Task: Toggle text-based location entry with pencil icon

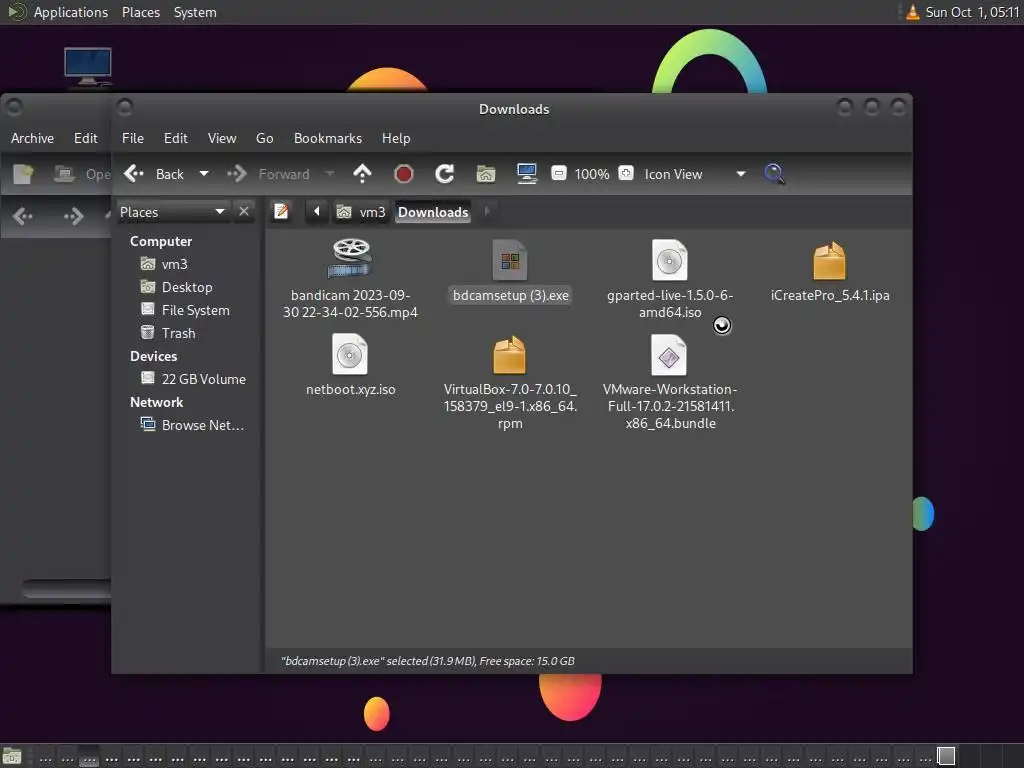Action: [281, 212]
